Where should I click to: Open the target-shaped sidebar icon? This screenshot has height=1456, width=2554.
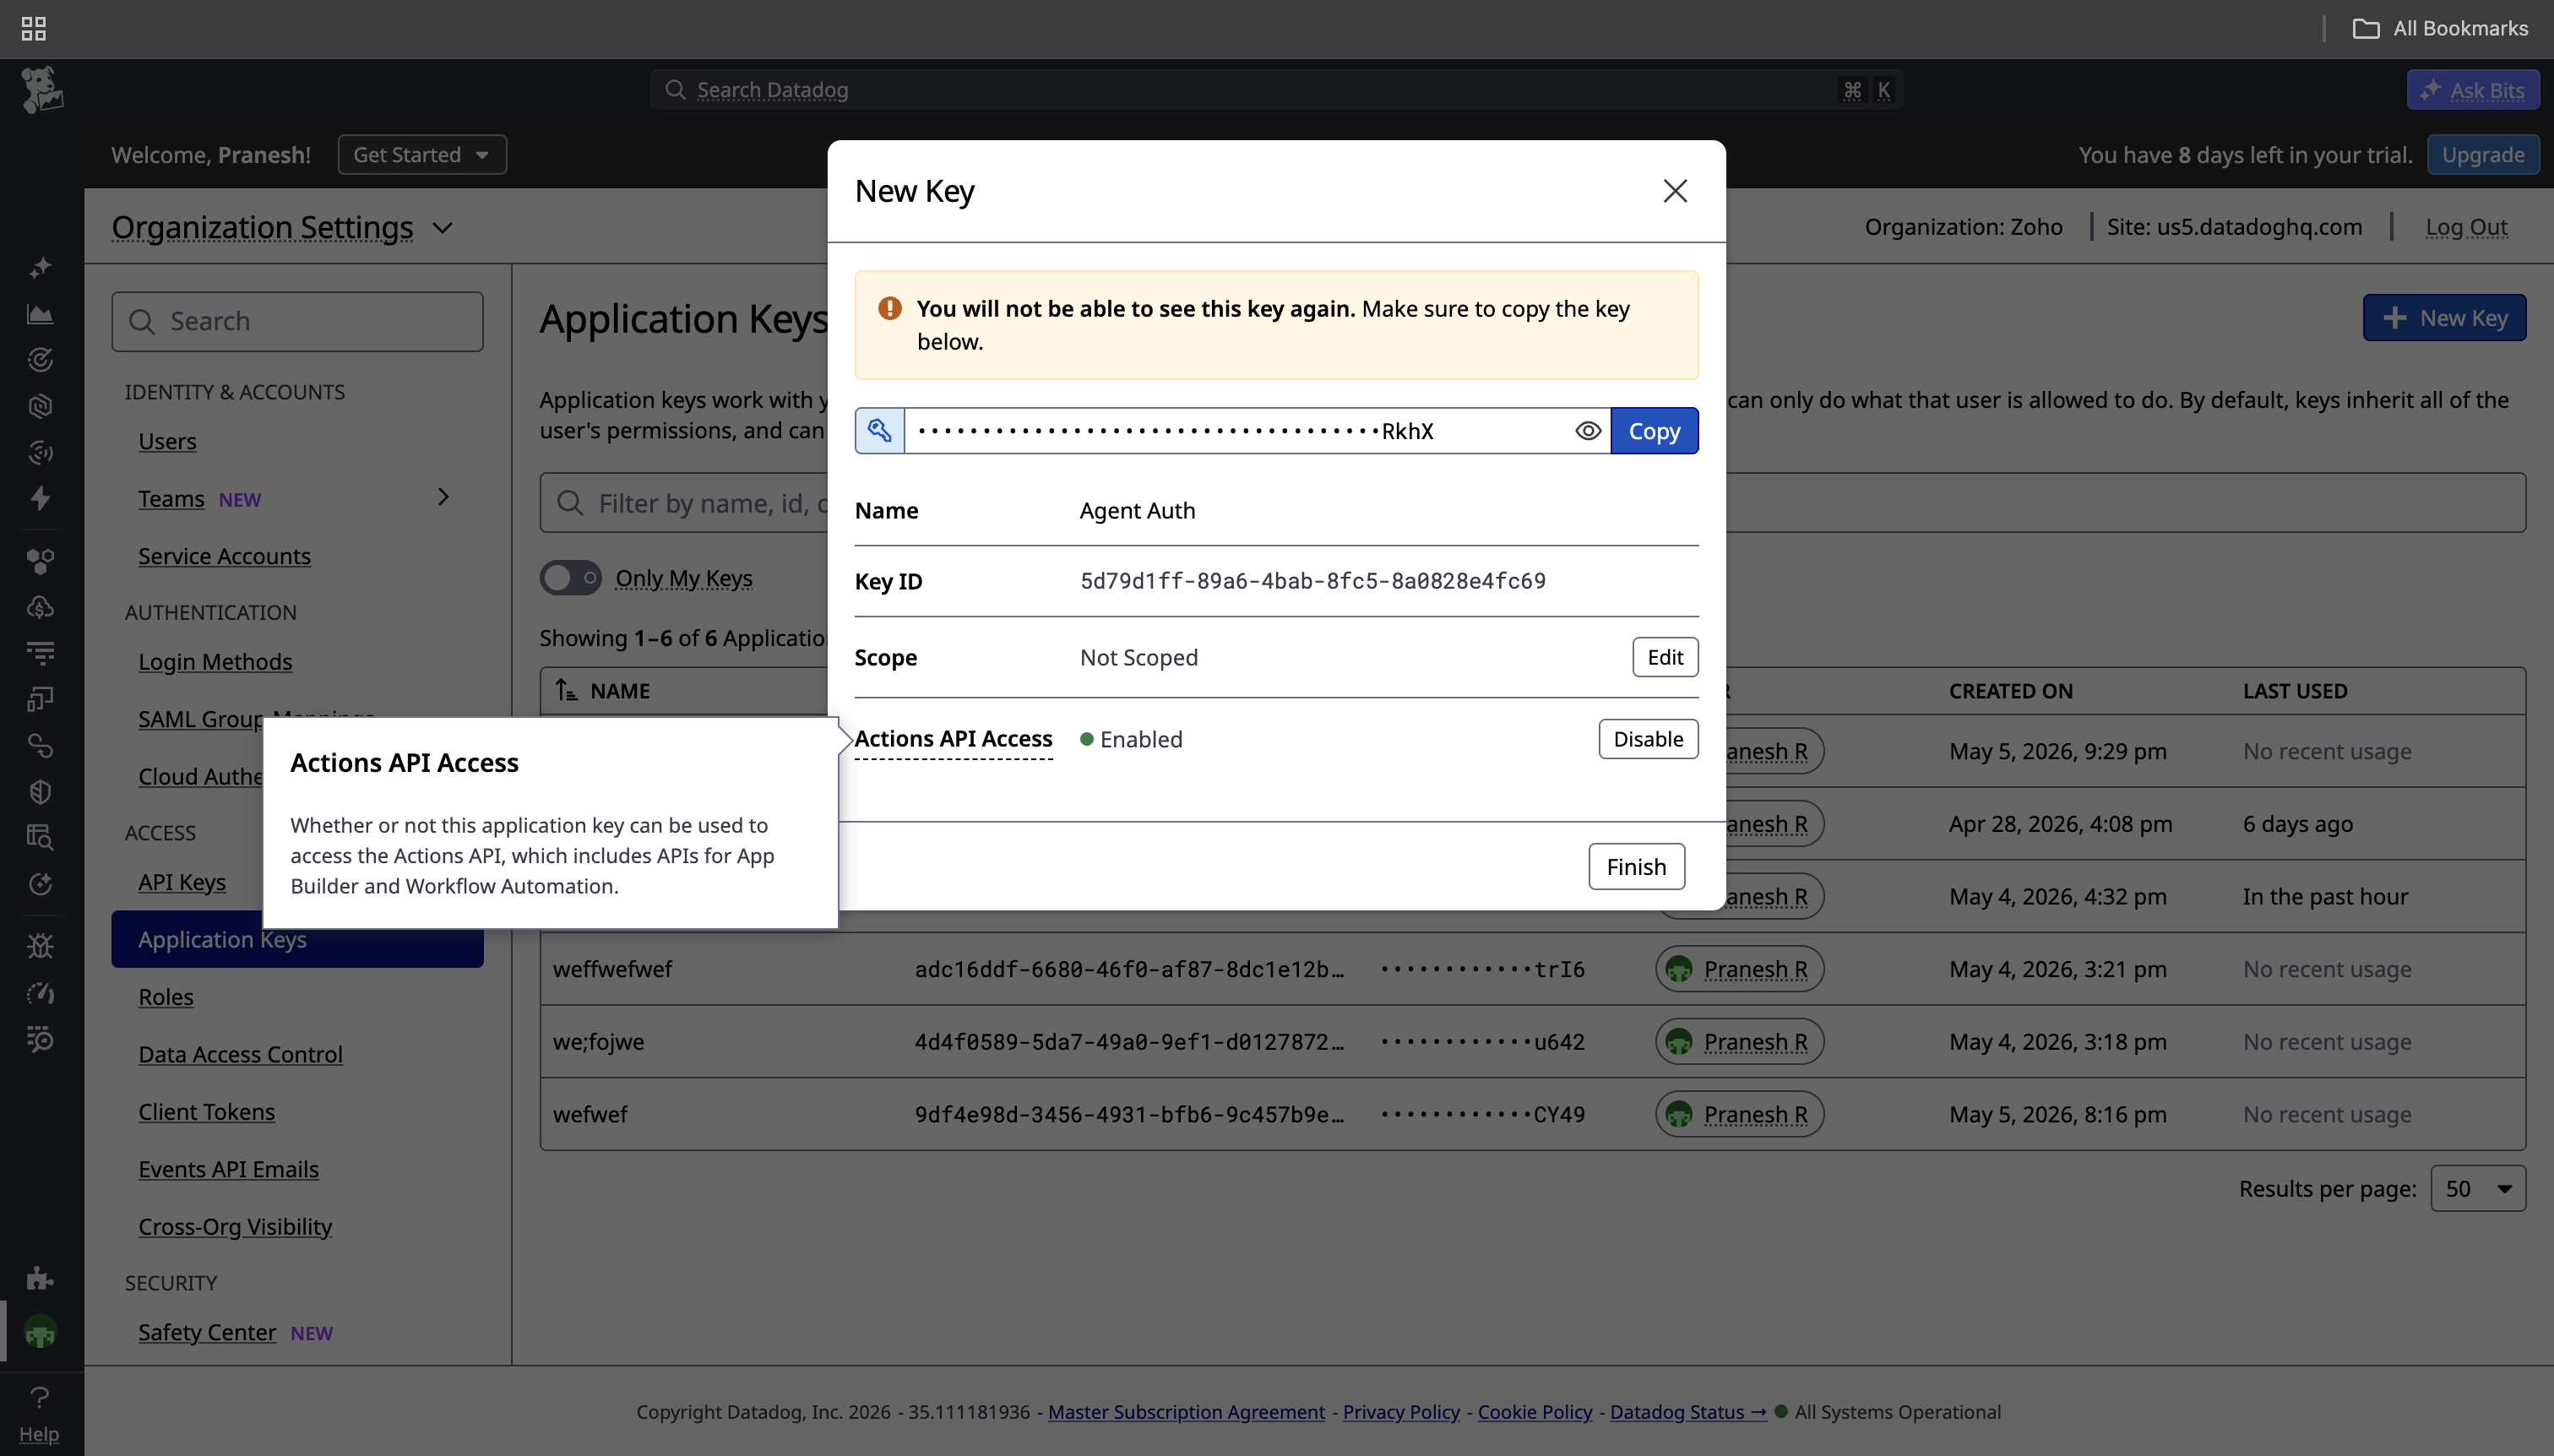pos(40,360)
